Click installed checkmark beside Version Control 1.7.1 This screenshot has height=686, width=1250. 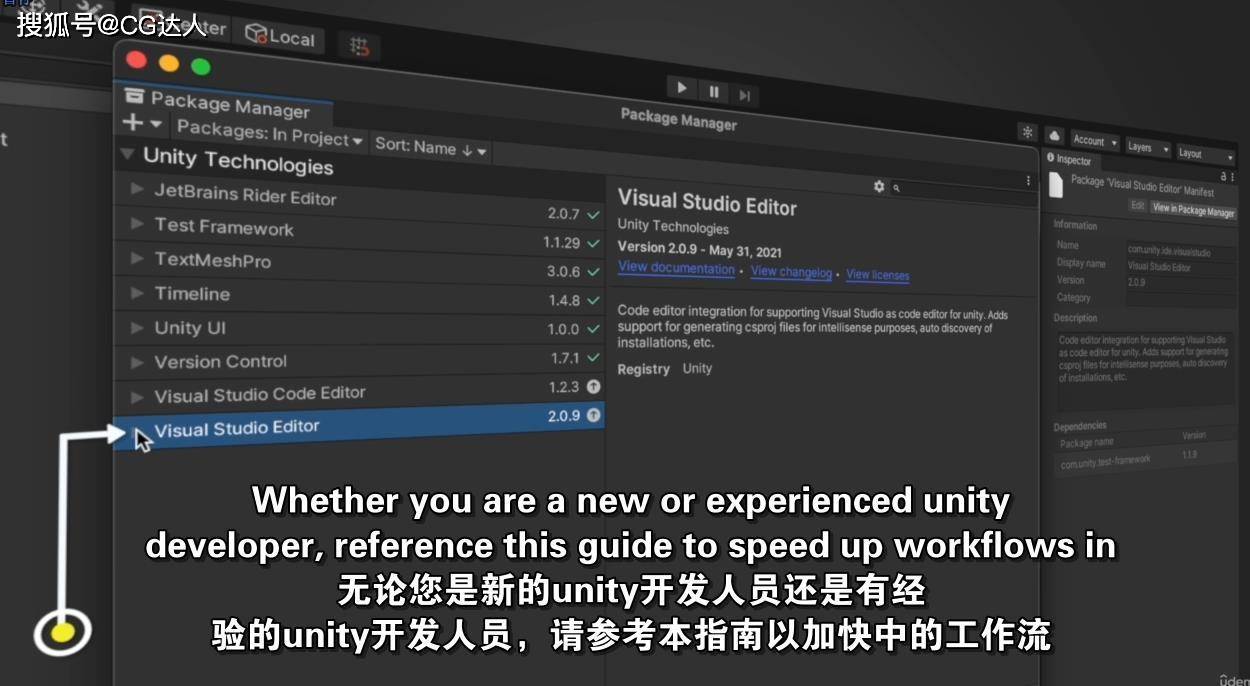pos(594,357)
